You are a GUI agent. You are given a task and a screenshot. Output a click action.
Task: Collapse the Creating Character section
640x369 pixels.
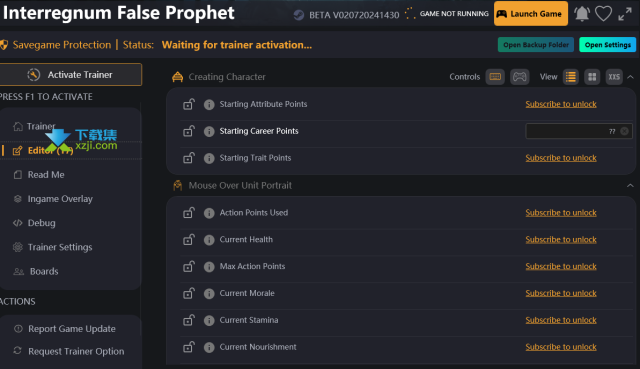(630, 77)
